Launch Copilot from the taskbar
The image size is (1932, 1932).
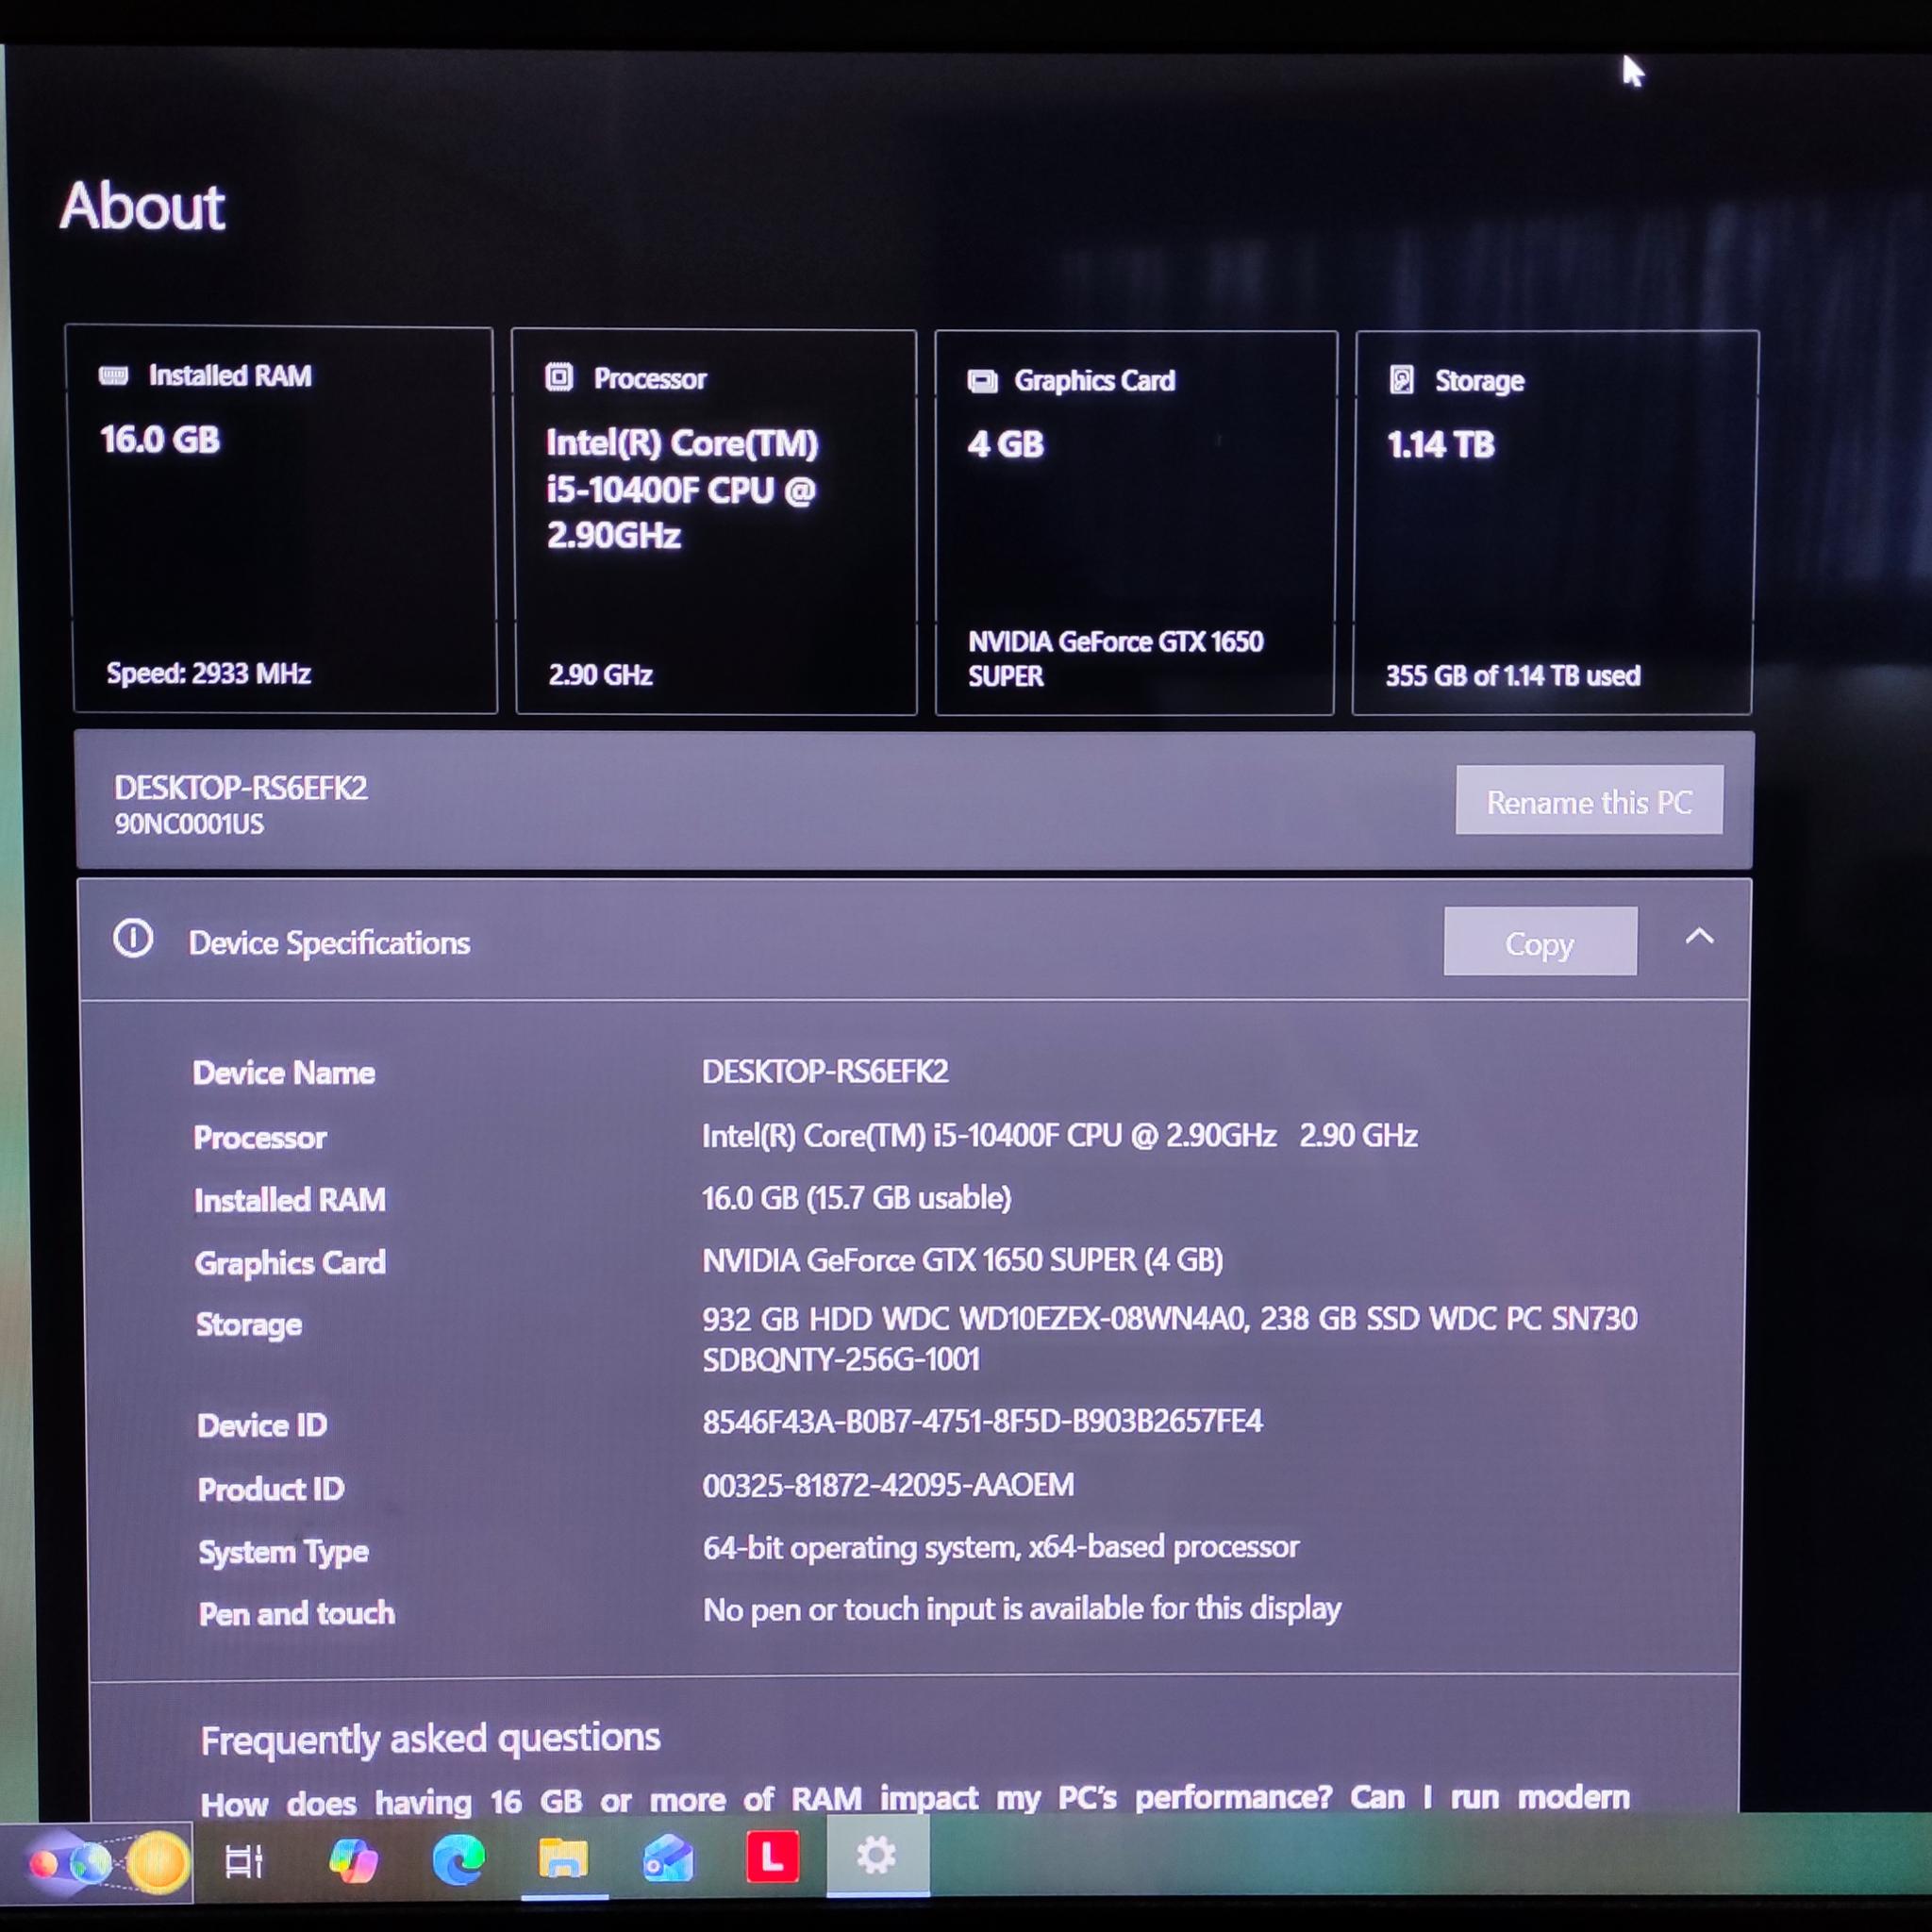click(x=353, y=1862)
